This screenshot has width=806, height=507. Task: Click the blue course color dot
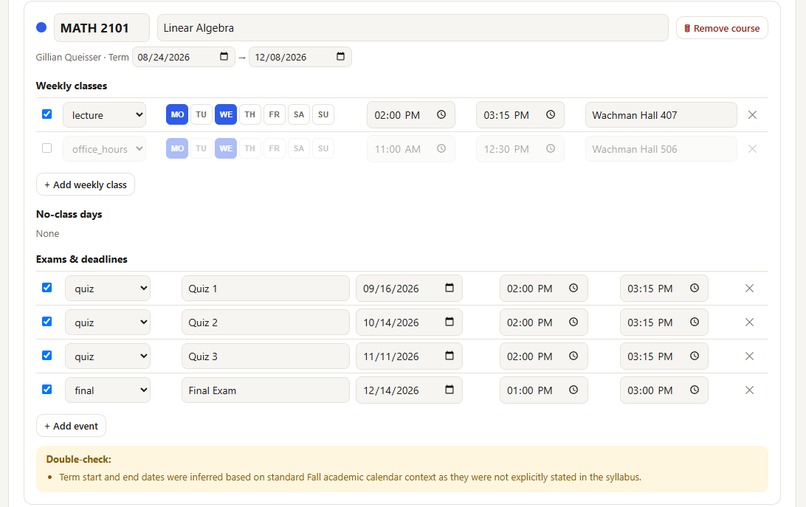pos(42,27)
